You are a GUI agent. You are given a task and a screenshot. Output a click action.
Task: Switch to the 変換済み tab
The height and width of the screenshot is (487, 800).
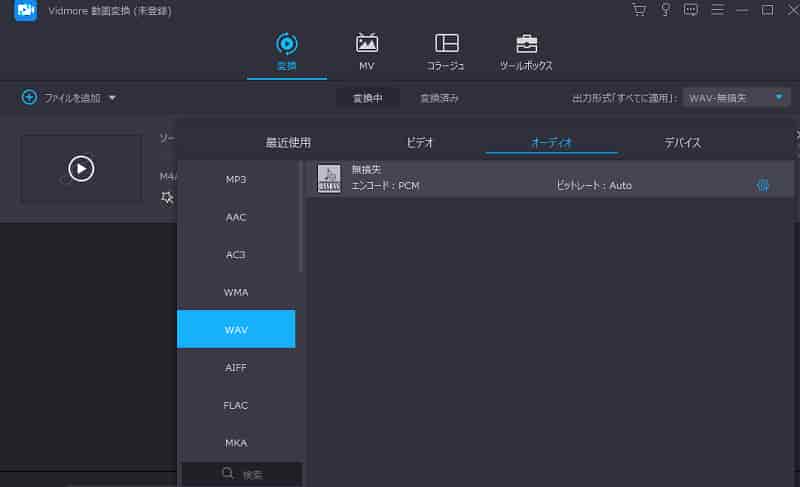tap(439, 98)
